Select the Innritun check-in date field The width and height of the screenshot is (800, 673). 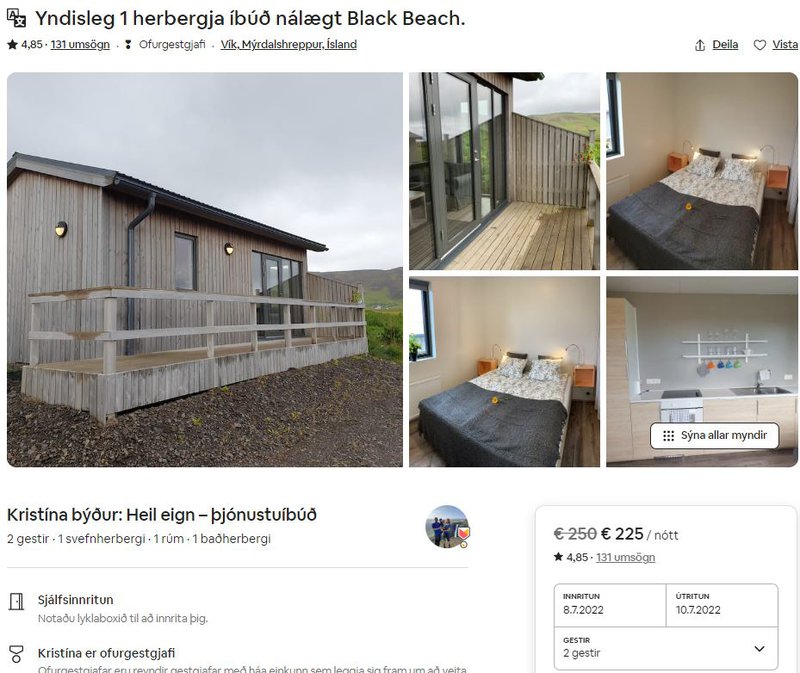[x=610, y=605]
